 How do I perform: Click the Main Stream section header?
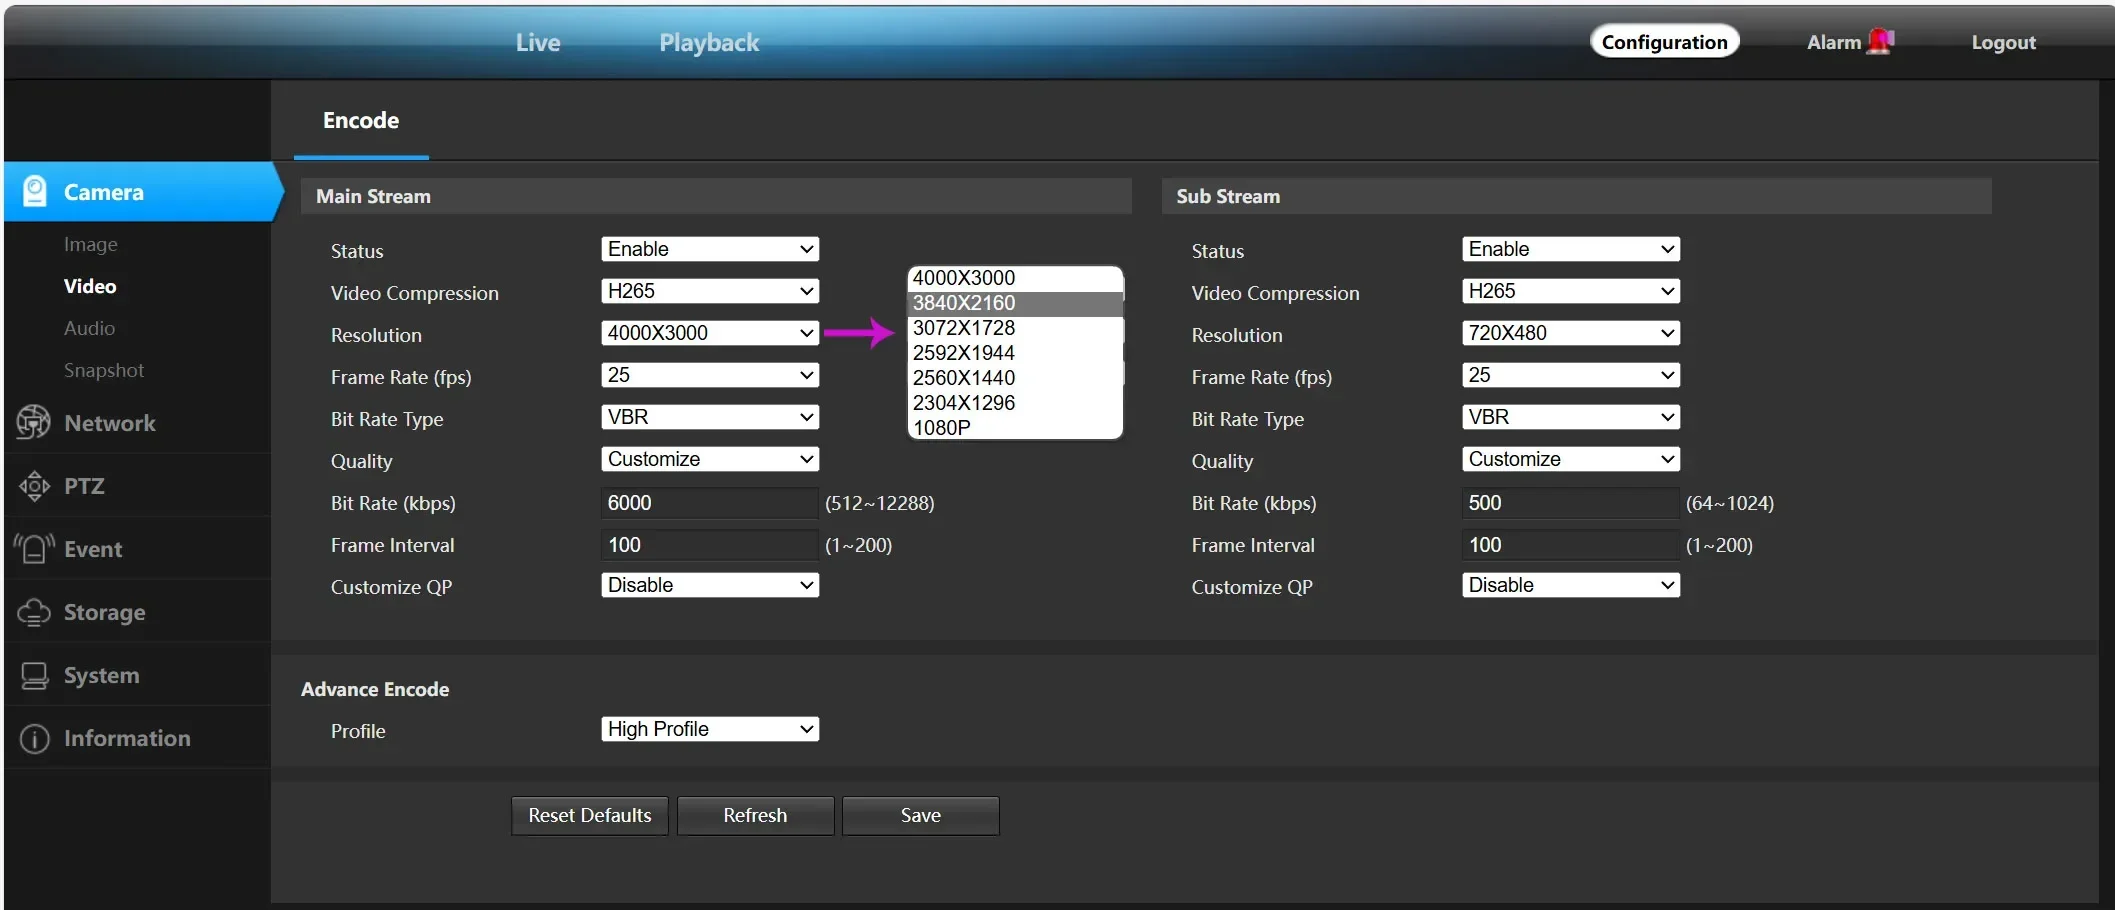[716, 196]
